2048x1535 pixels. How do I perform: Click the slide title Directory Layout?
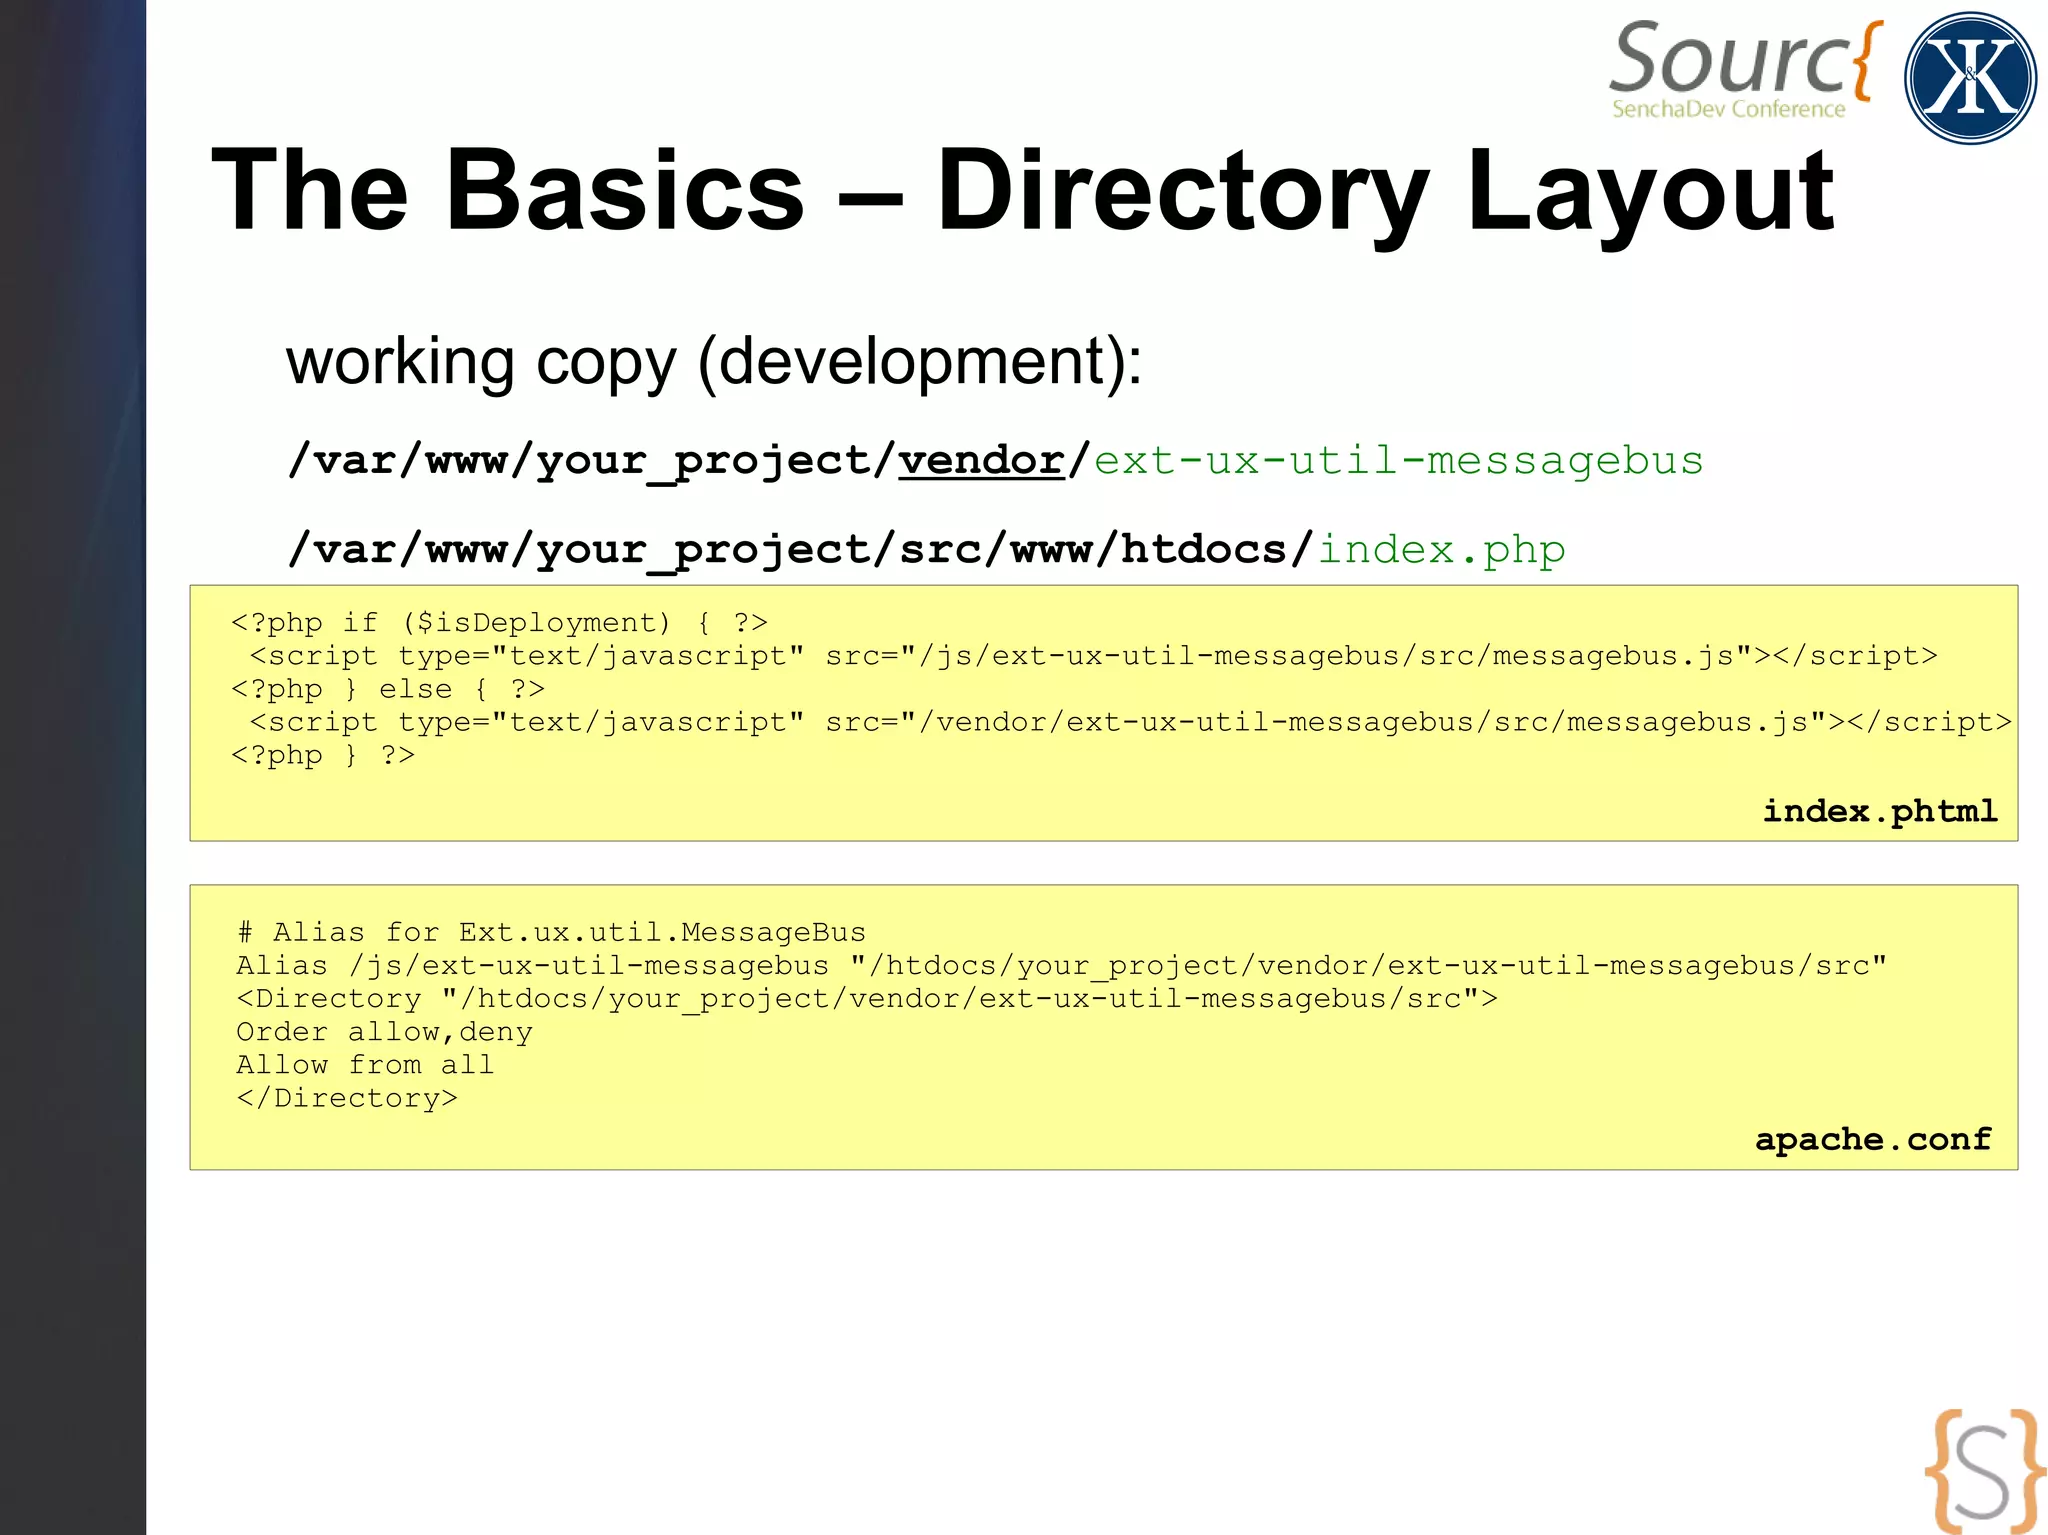coord(1022,190)
